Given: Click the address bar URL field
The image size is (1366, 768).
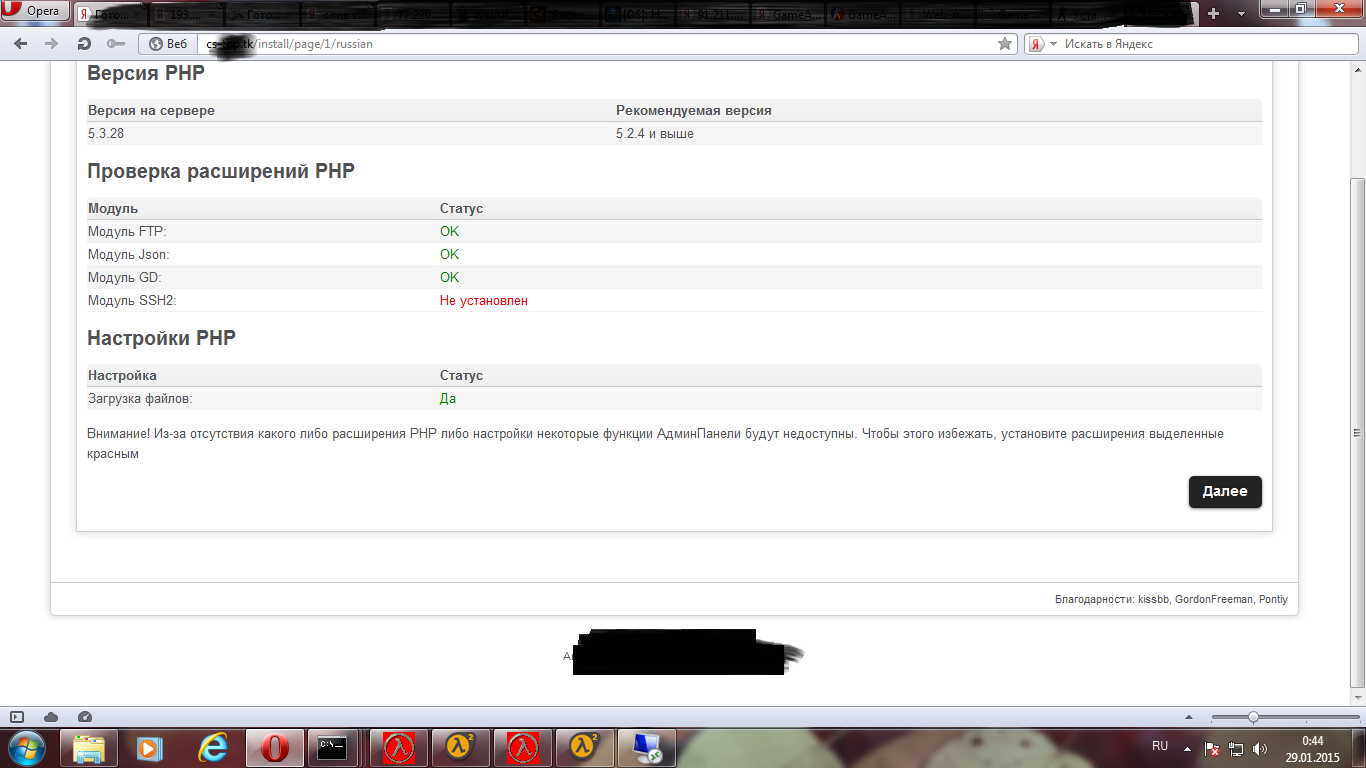Looking at the screenshot, I should click(x=600, y=44).
